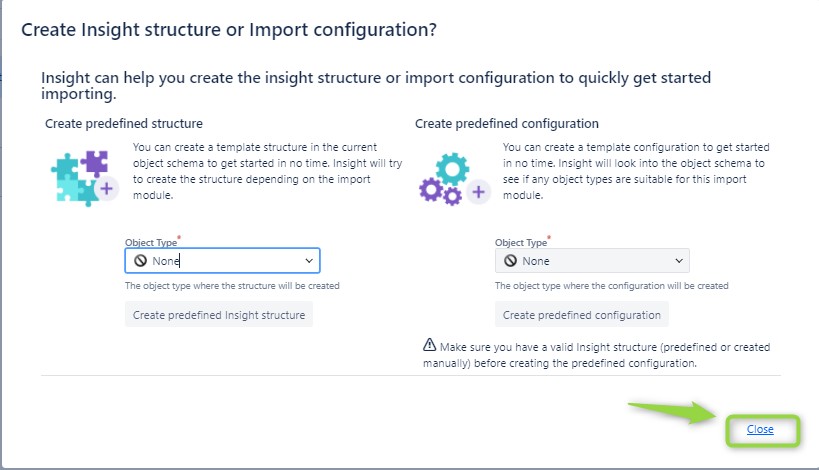Click the plus badge beside the gears

(478, 192)
